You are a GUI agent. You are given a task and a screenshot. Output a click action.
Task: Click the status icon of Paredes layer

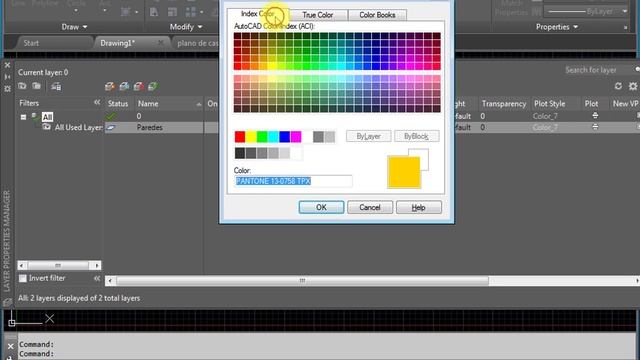point(111,128)
